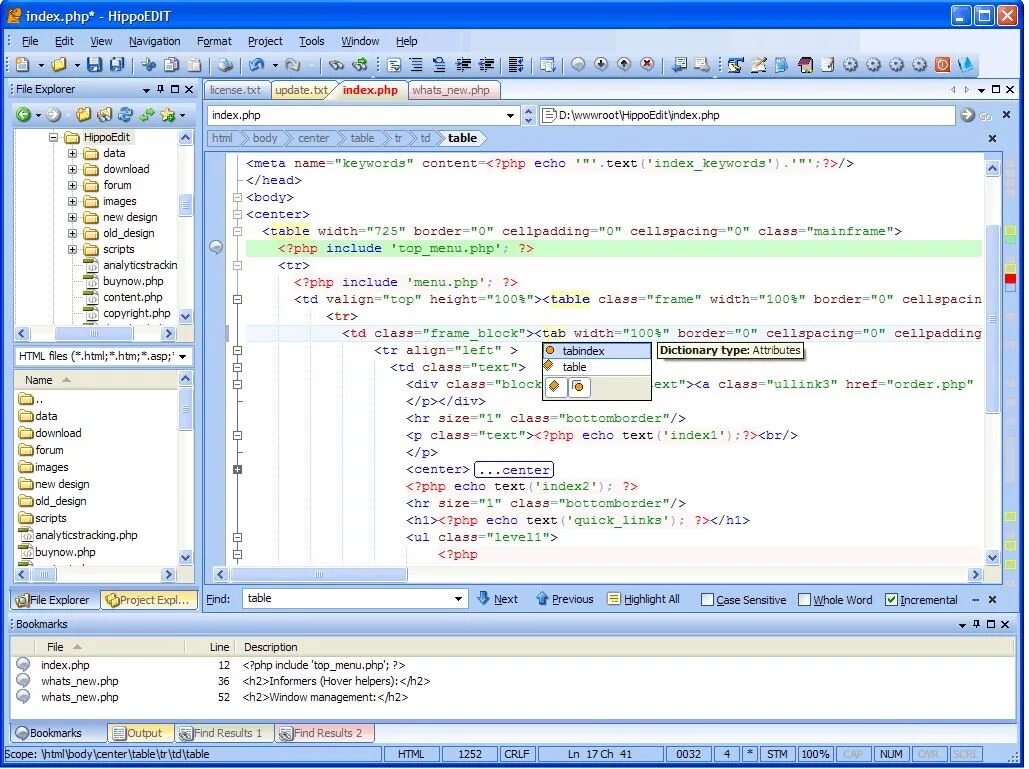Click the Open file folder icon
1029x769 pixels.
pyautogui.click(x=59, y=64)
